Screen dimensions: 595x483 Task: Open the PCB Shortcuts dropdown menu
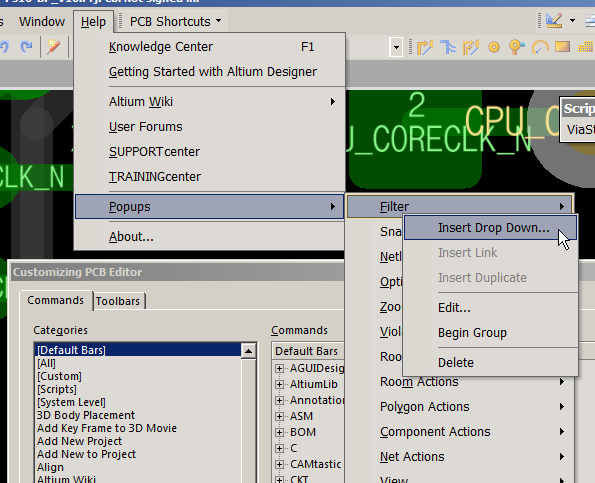175,22
